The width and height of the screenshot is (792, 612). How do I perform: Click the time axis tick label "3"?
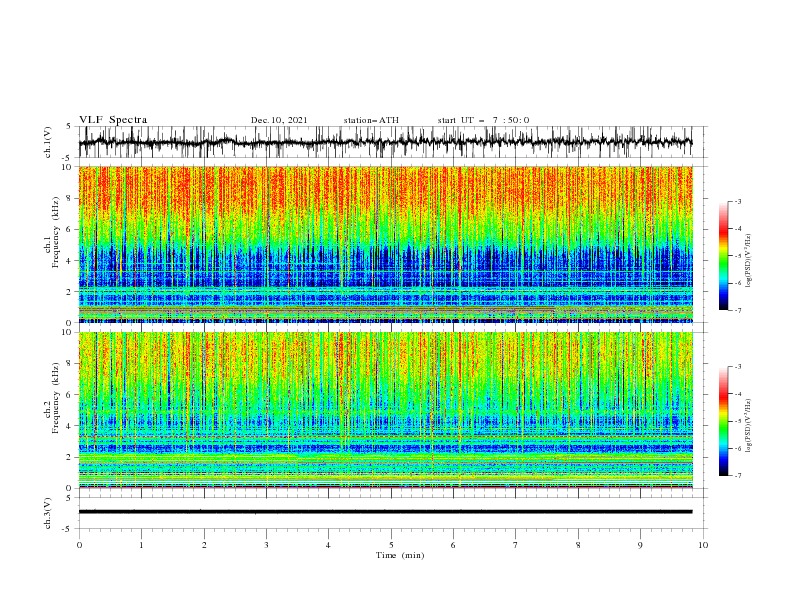pyautogui.click(x=266, y=545)
